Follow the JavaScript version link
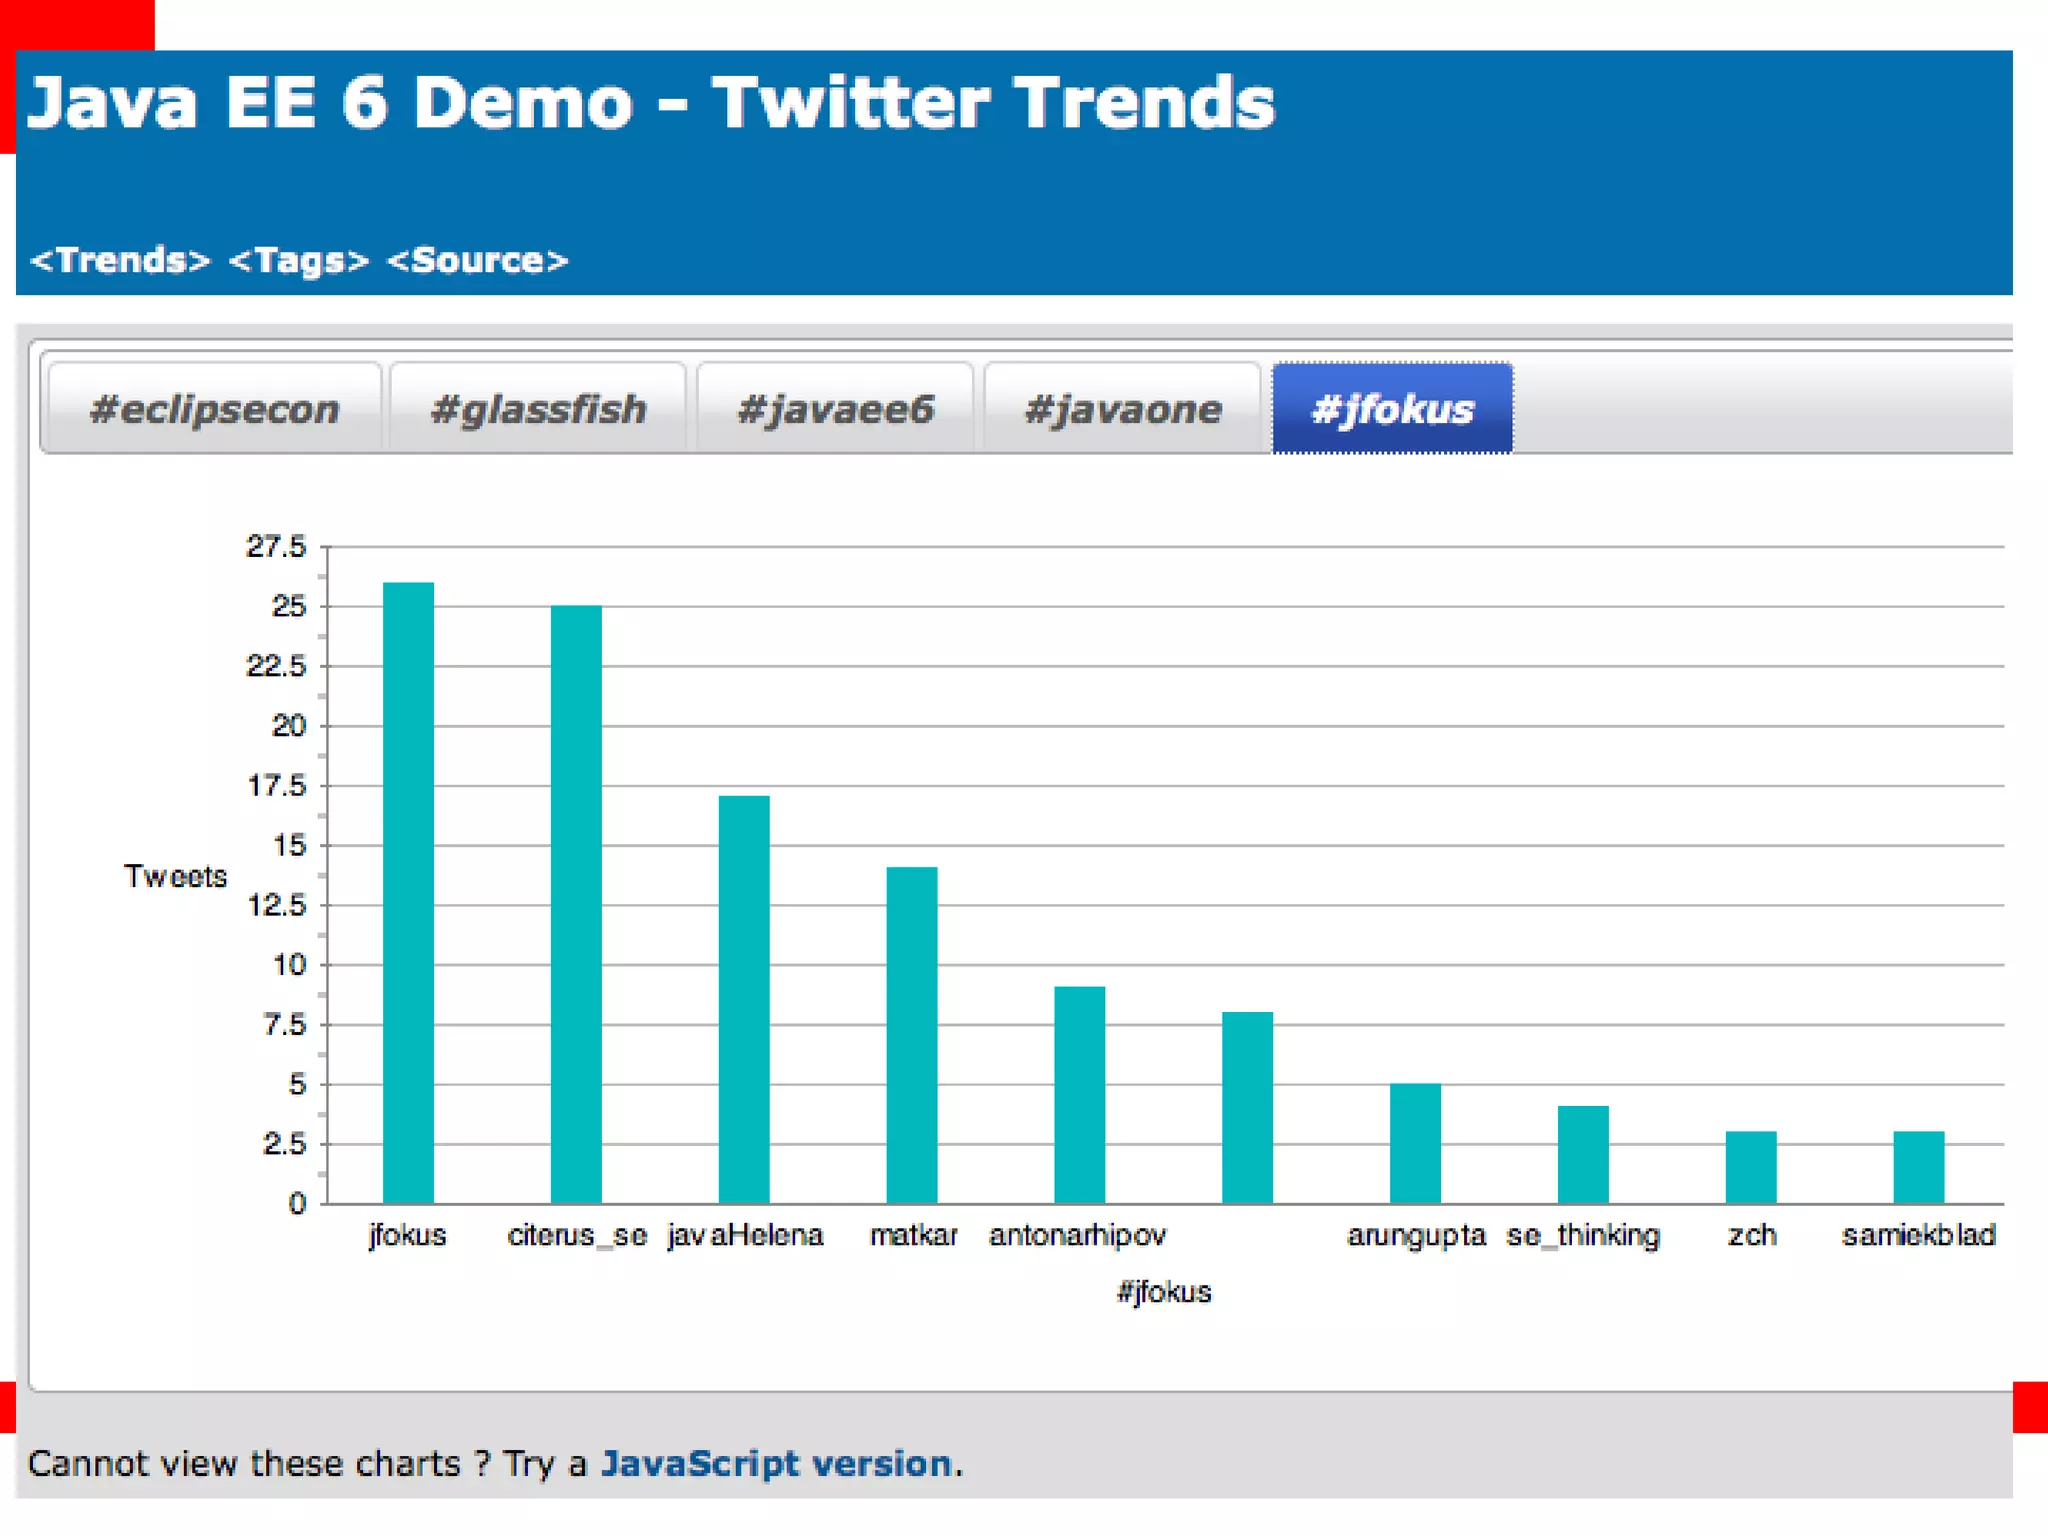The image size is (2048, 1536). click(776, 1463)
